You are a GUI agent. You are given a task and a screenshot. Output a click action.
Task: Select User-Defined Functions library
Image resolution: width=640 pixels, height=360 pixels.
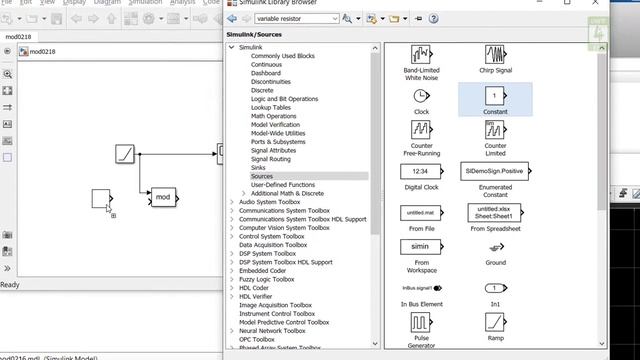coord(282,185)
